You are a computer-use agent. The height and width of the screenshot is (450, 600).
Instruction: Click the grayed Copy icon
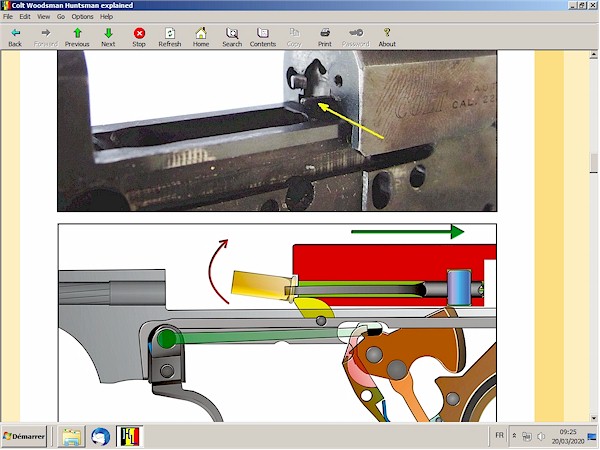tap(294, 37)
